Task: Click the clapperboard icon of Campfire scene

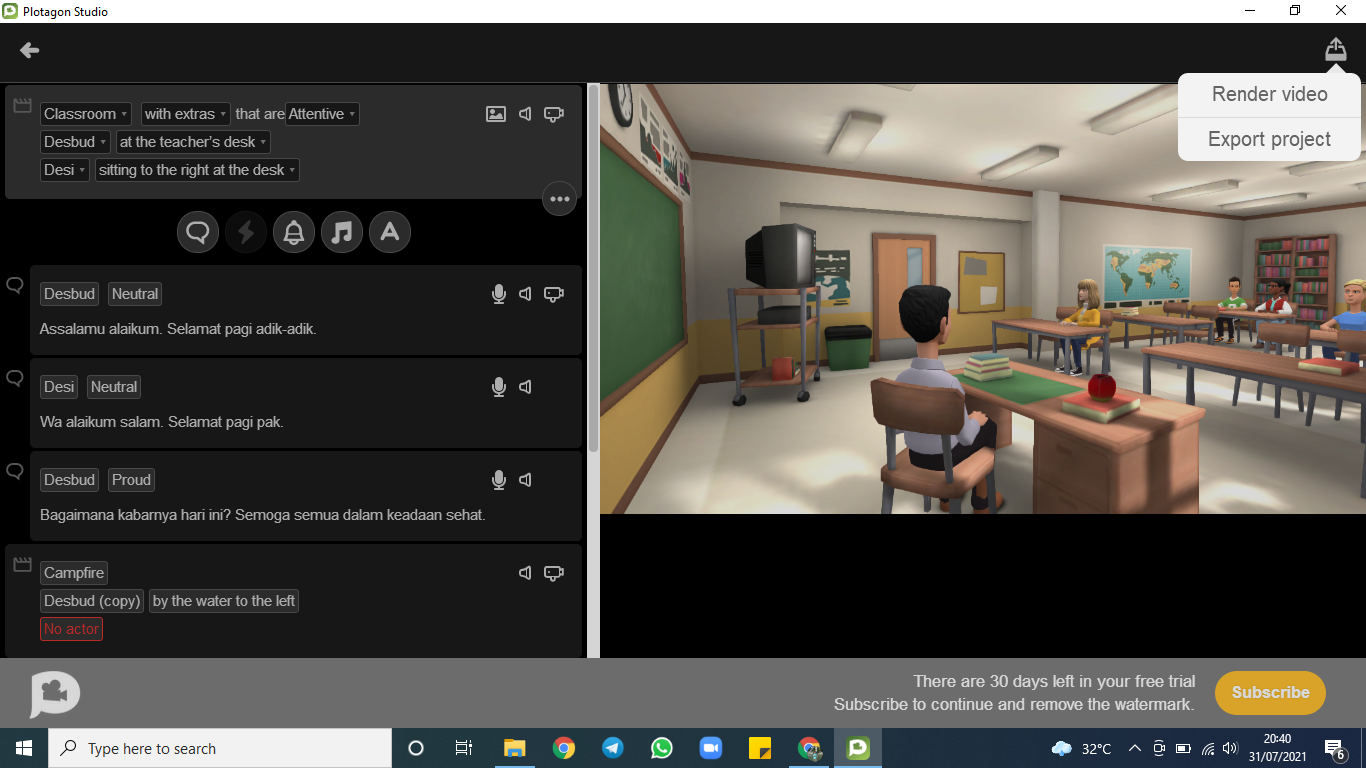Action: coord(22,564)
